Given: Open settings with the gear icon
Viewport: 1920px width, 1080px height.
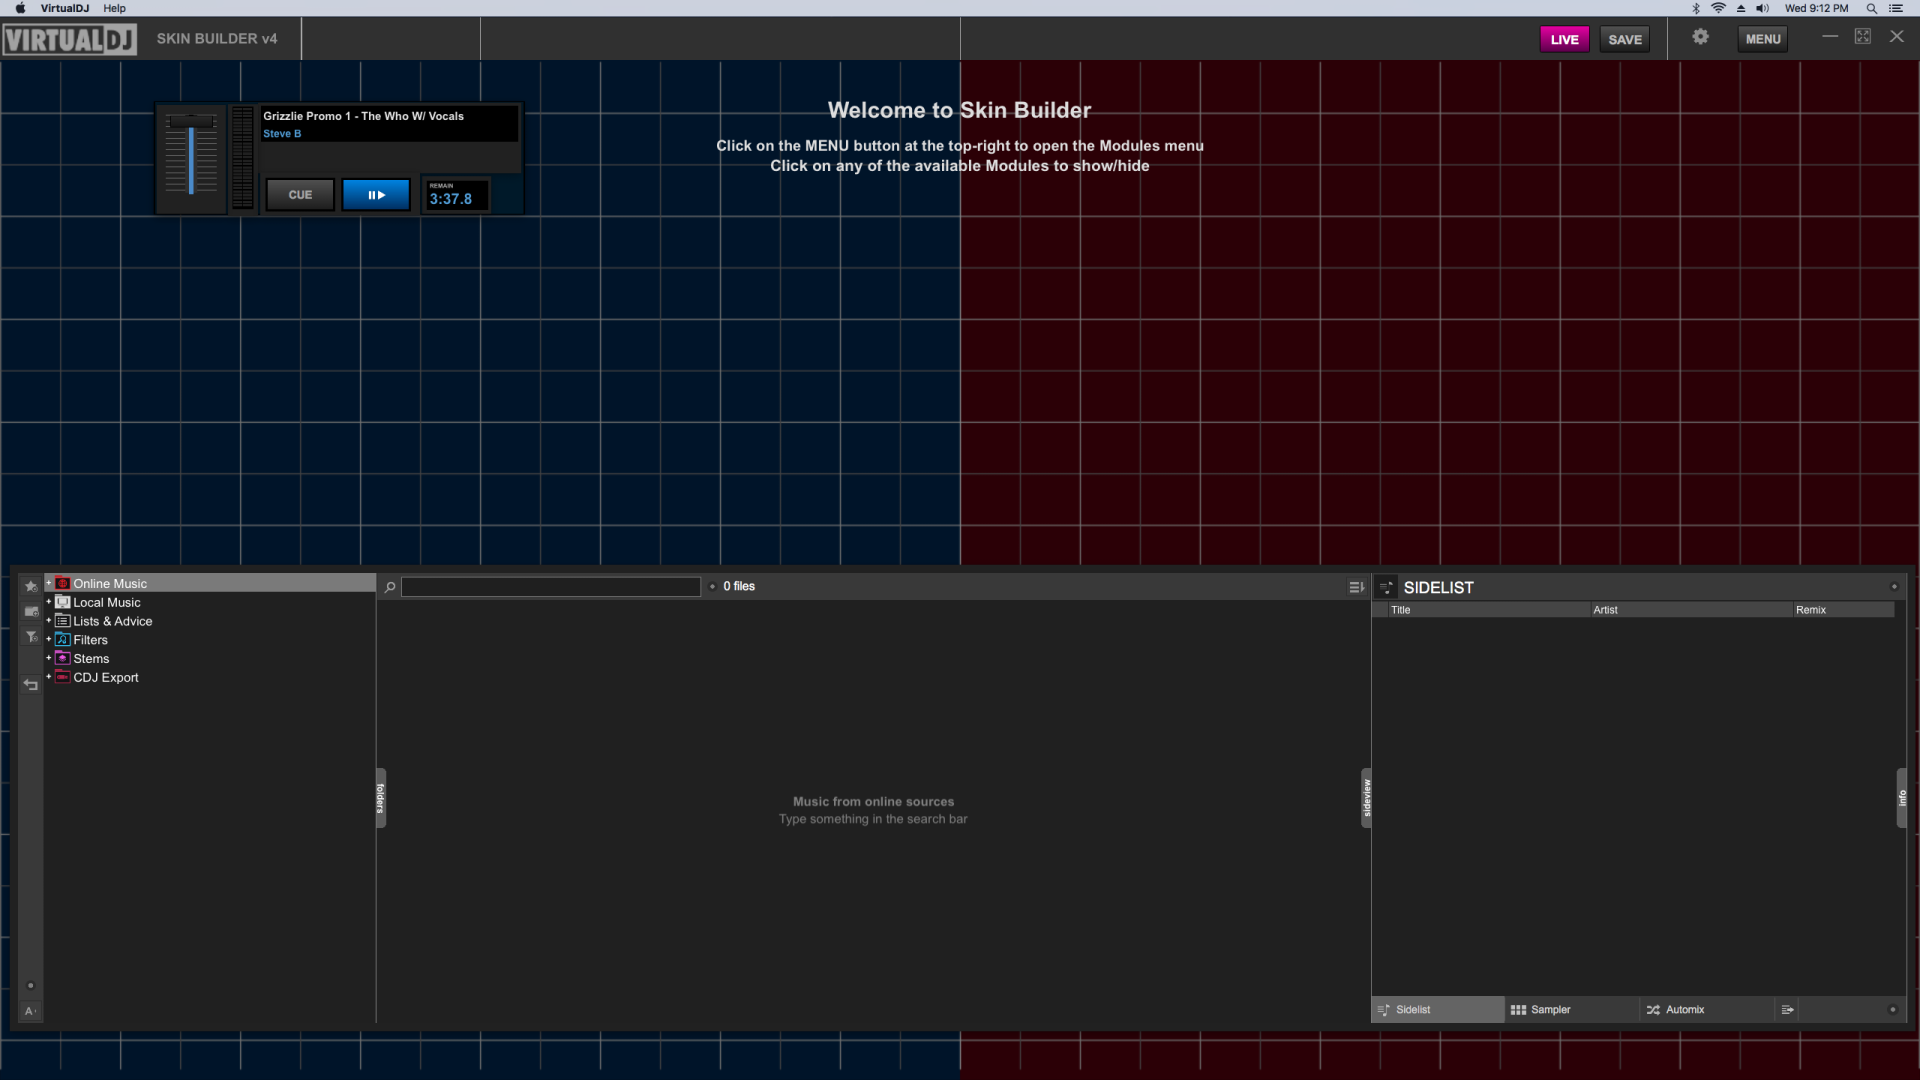Looking at the screenshot, I should click(x=1700, y=38).
